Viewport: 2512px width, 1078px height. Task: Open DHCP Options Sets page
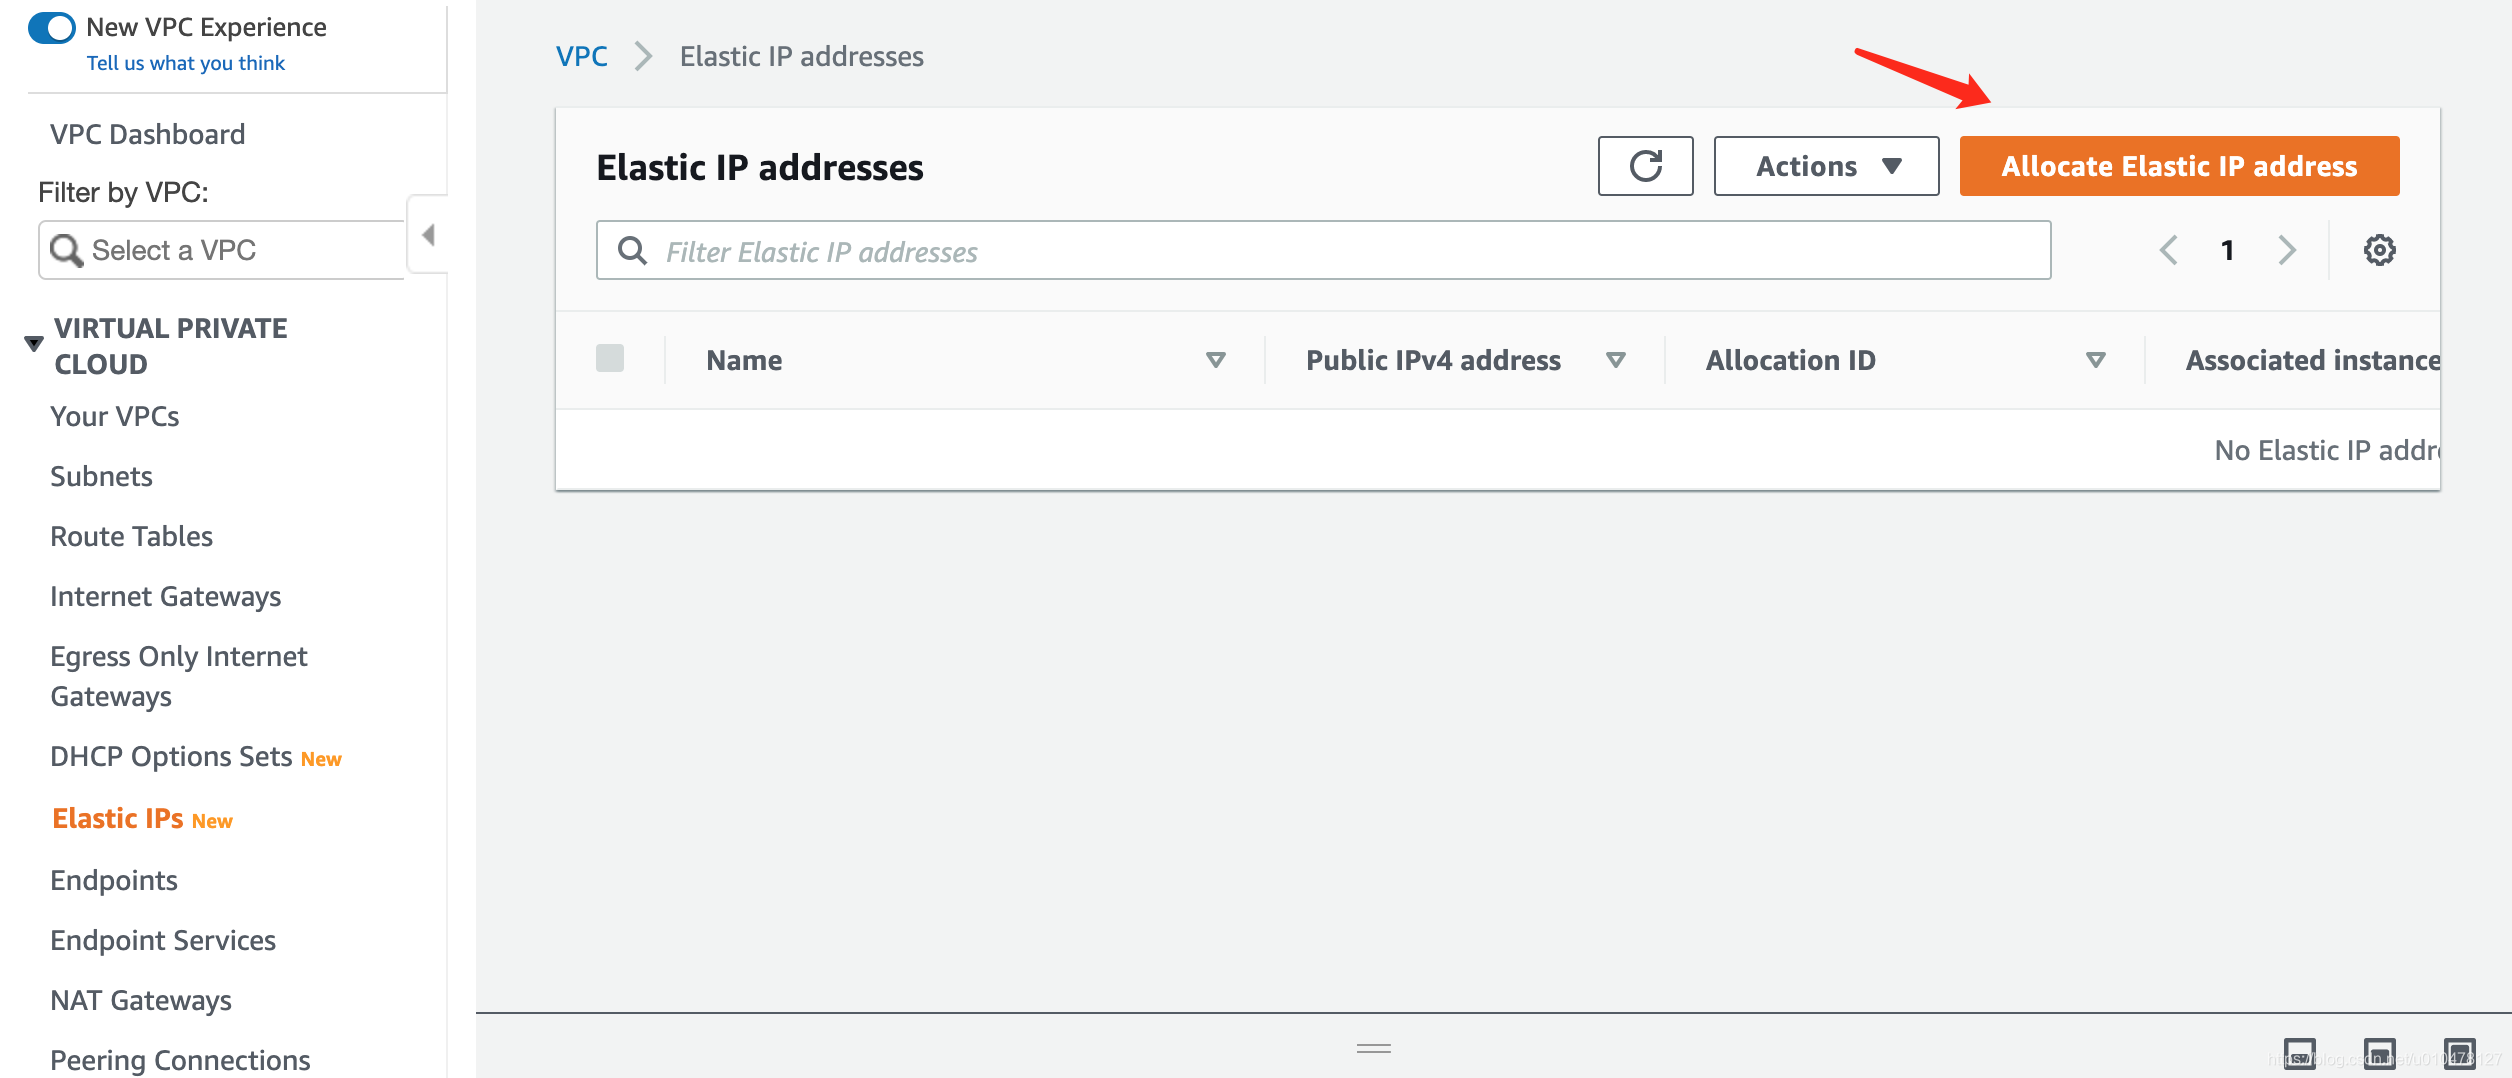(171, 756)
